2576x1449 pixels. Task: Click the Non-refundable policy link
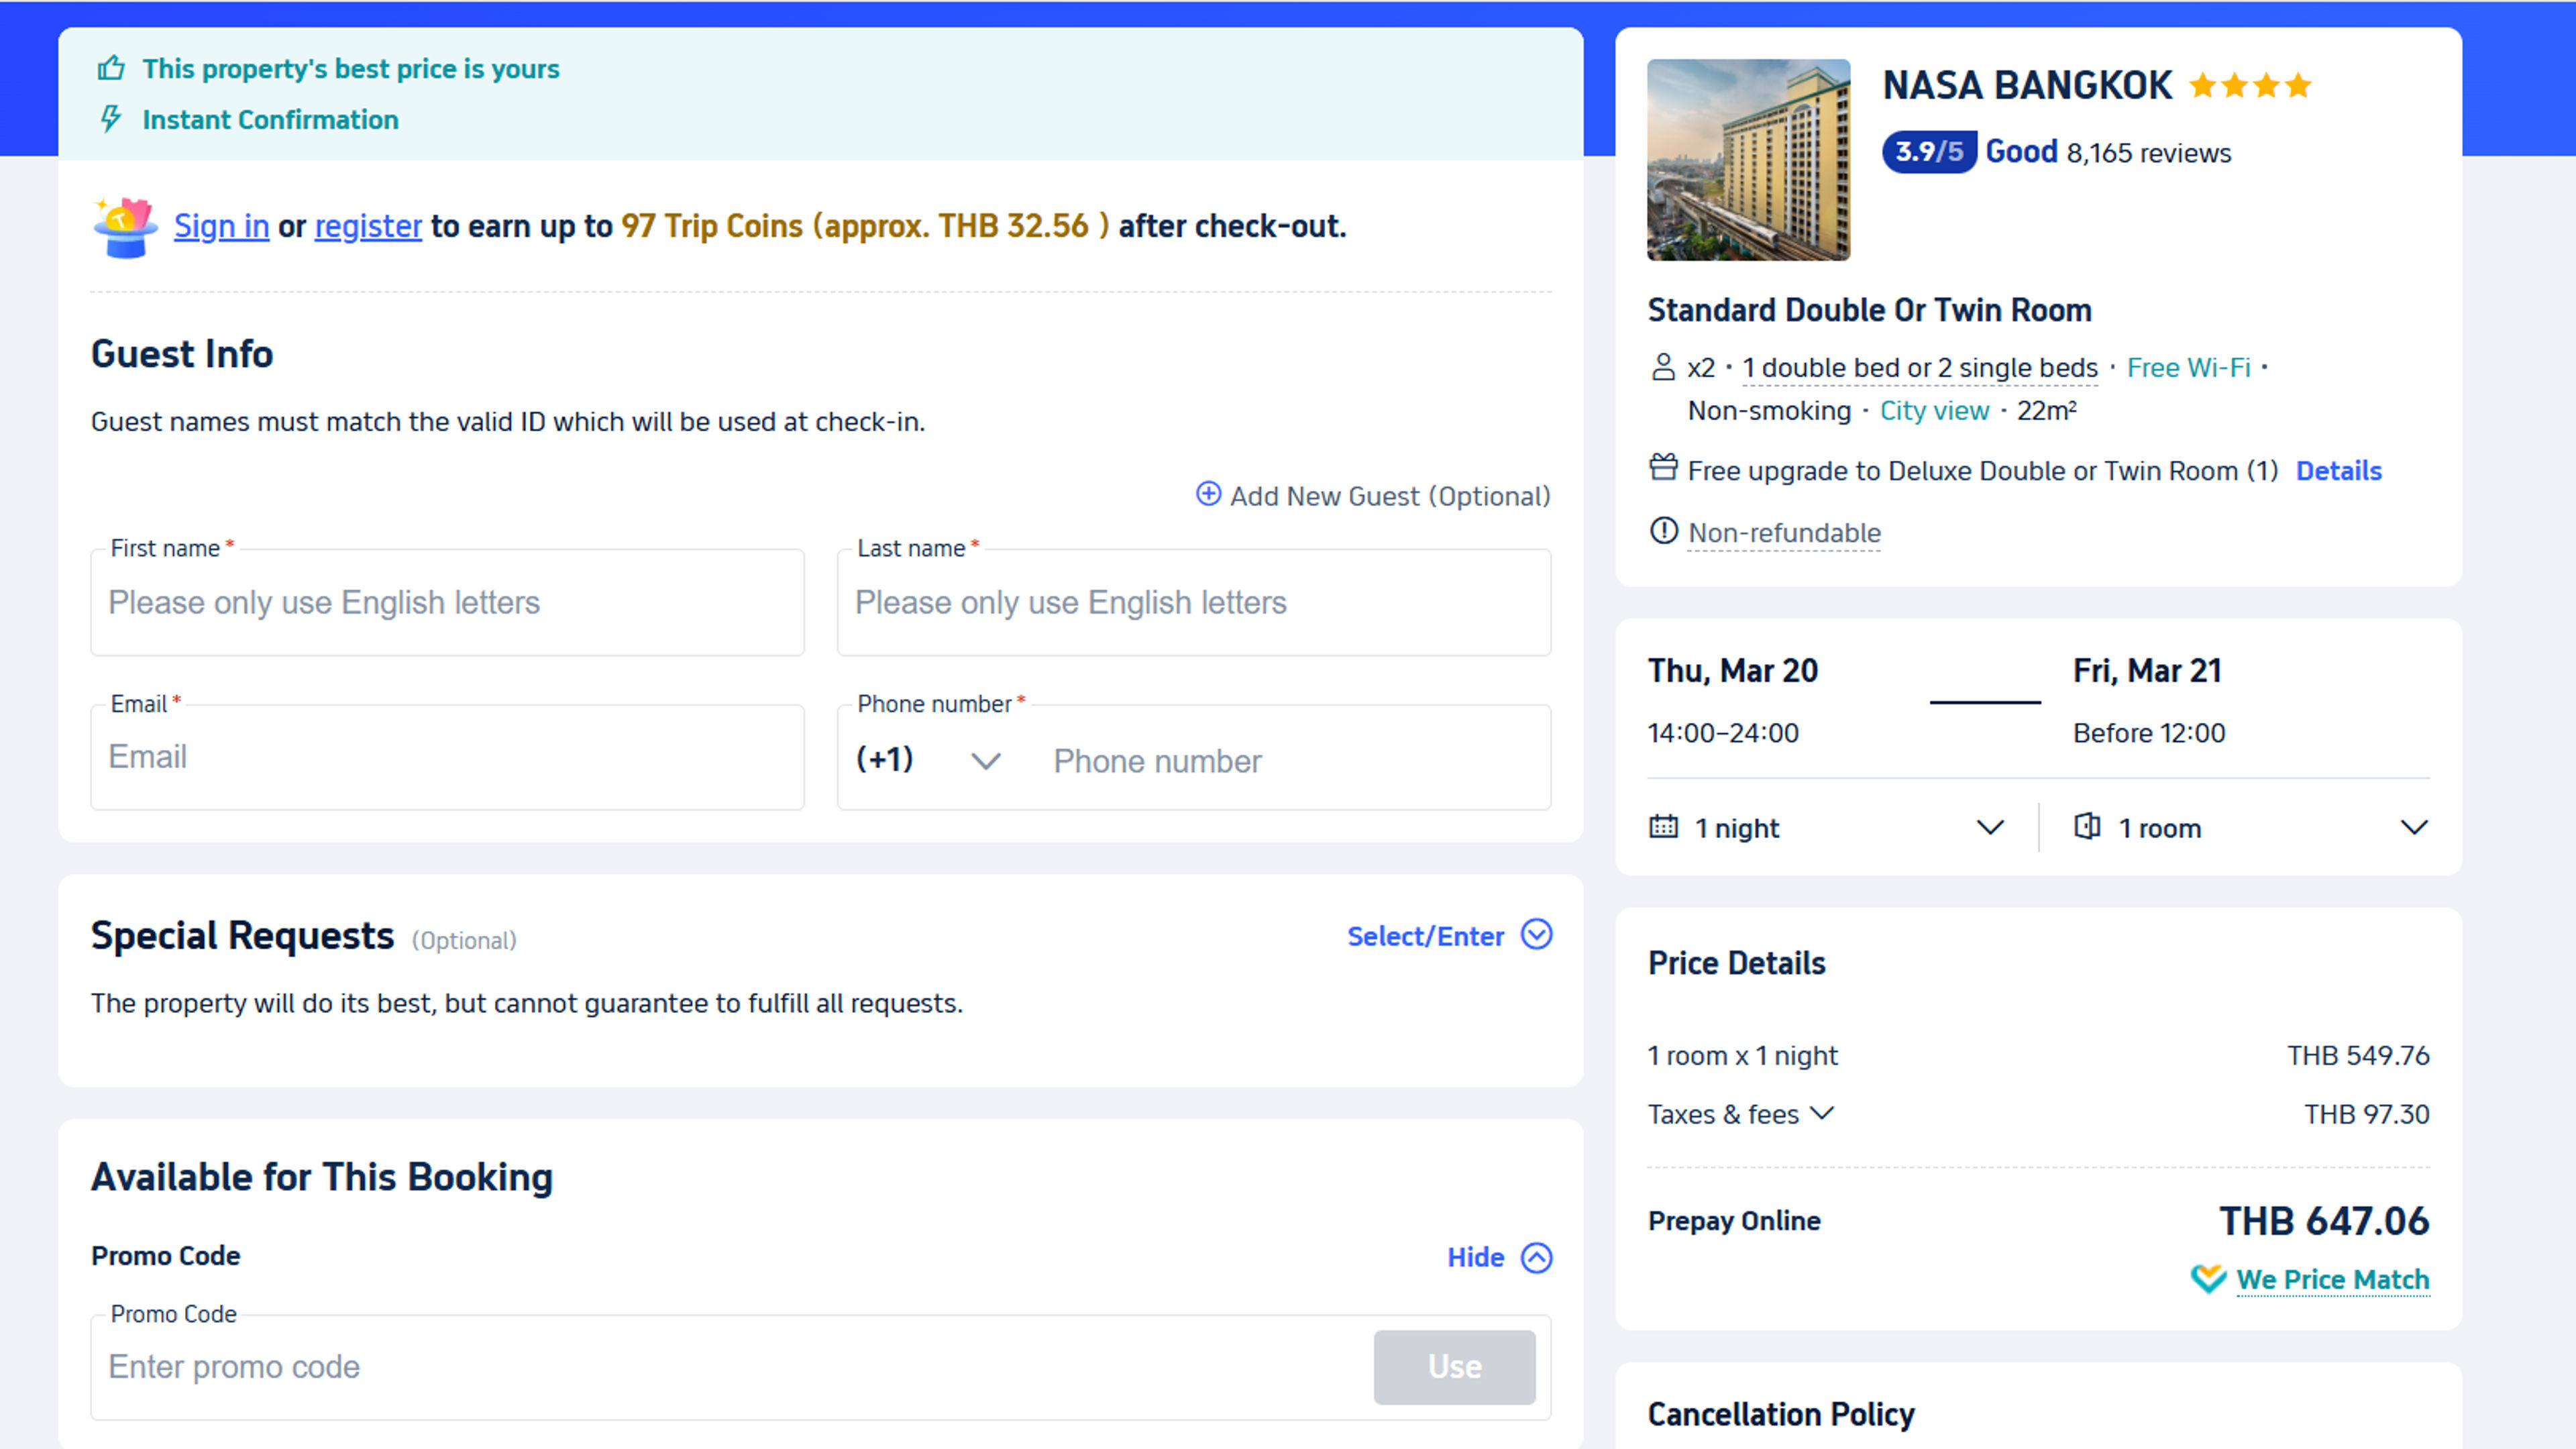(1784, 533)
